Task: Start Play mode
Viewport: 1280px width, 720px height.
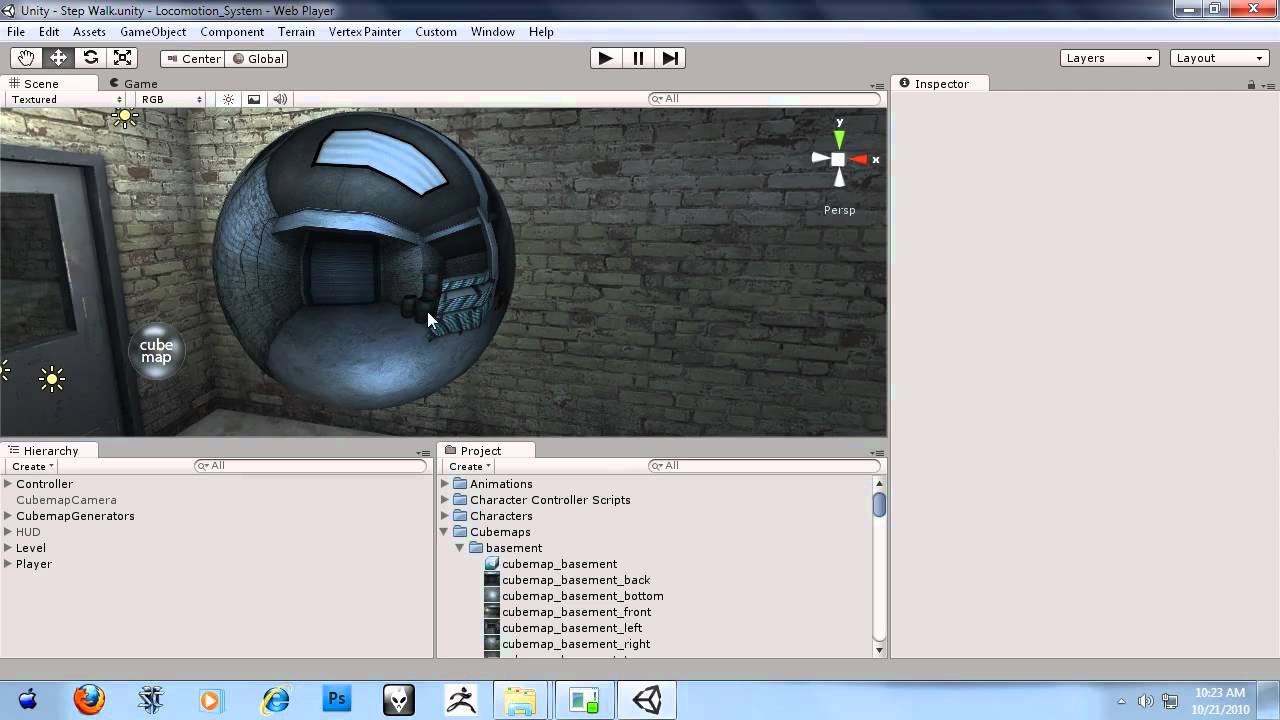Action: pos(605,58)
